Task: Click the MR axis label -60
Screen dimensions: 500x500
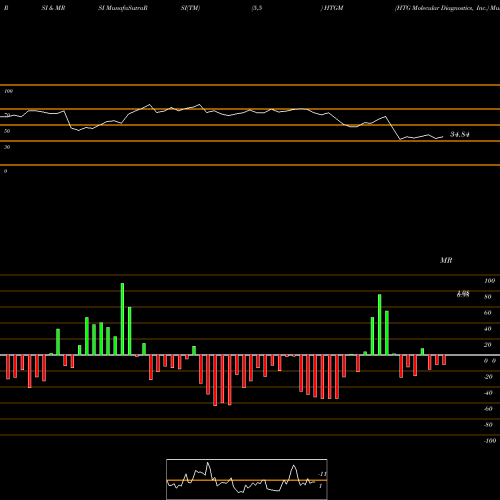Action: pos(488,409)
